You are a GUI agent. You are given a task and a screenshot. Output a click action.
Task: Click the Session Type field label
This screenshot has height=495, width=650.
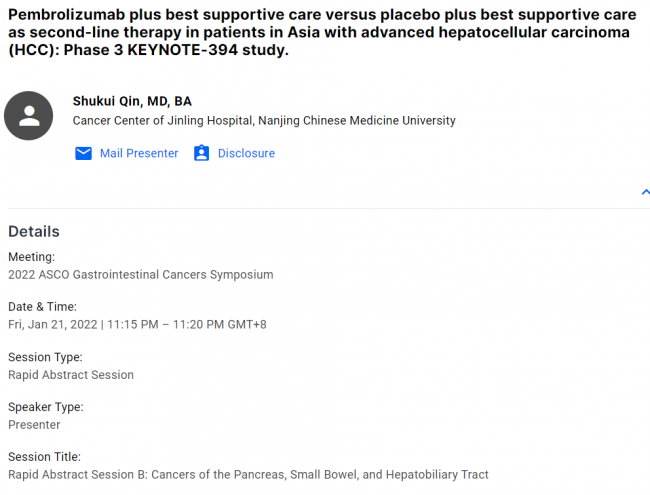point(45,357)
